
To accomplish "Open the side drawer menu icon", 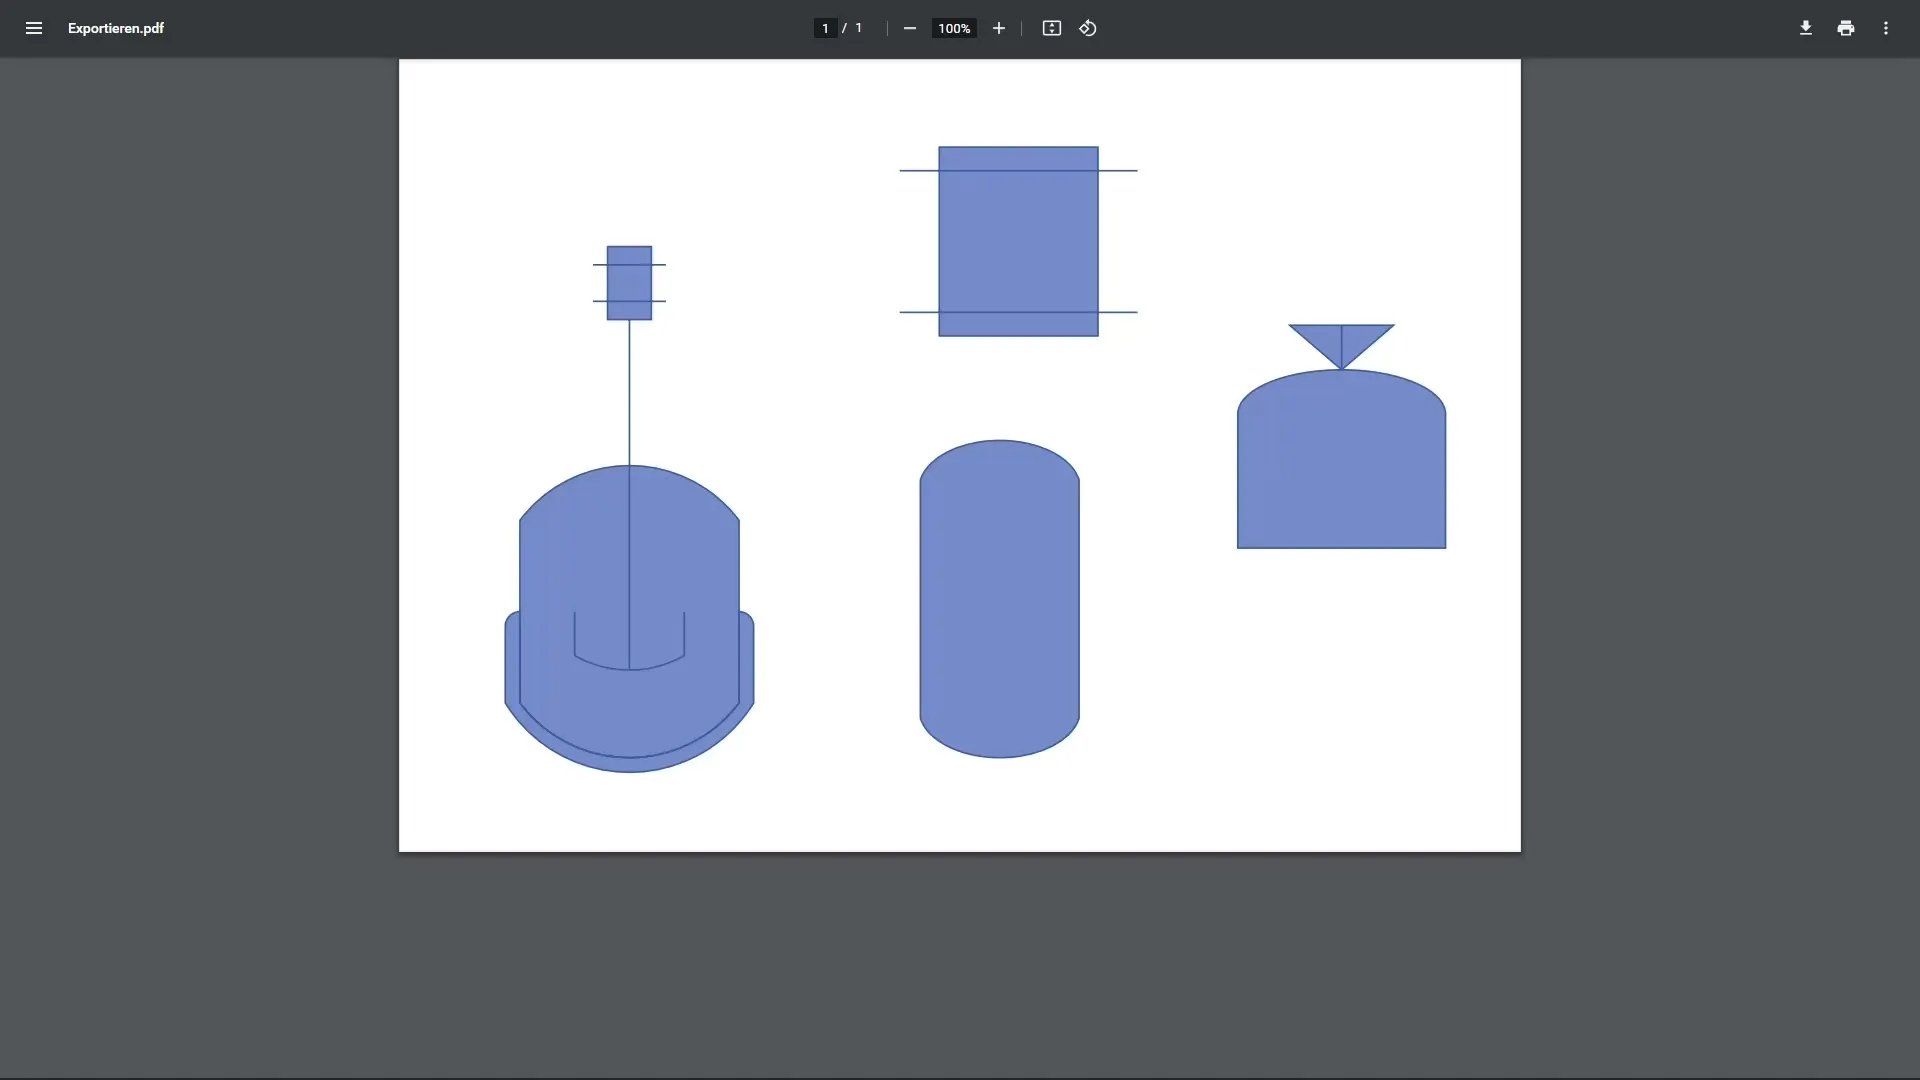I will click(x=34, y=28).
